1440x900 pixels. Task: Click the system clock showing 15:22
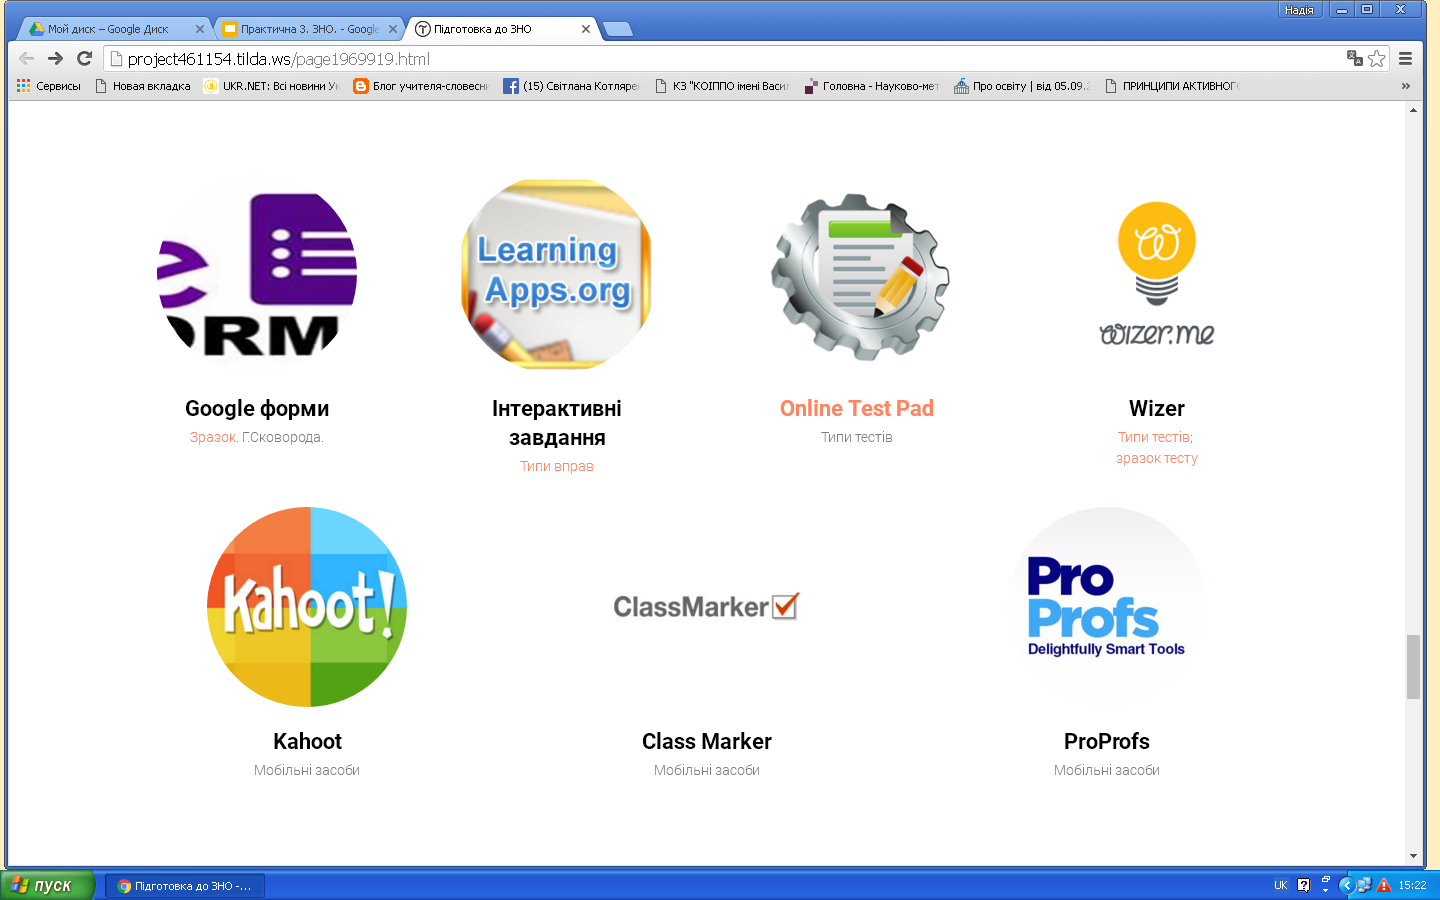pos(1412,885)
